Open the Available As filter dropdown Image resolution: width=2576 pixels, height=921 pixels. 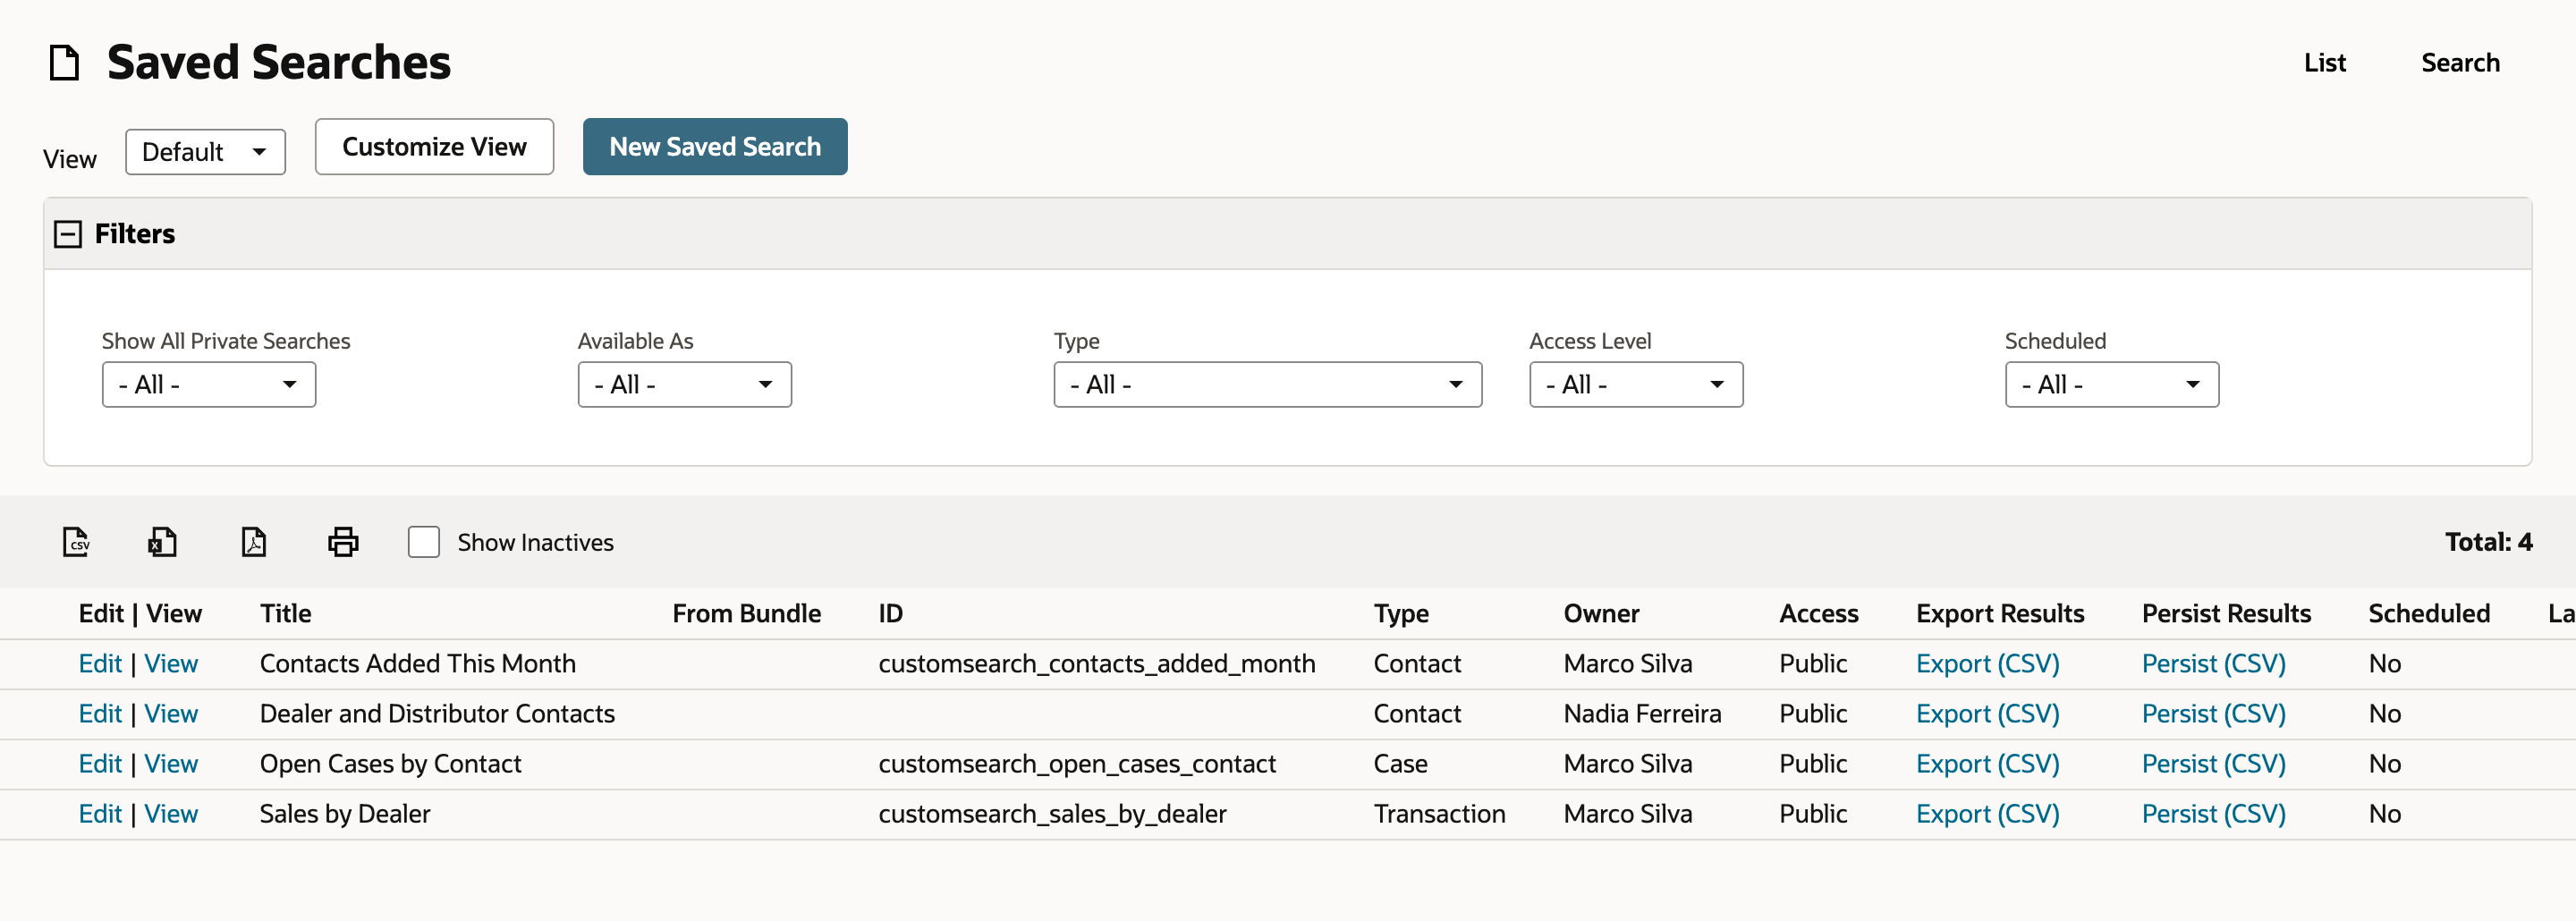click(x=685, y=385)
